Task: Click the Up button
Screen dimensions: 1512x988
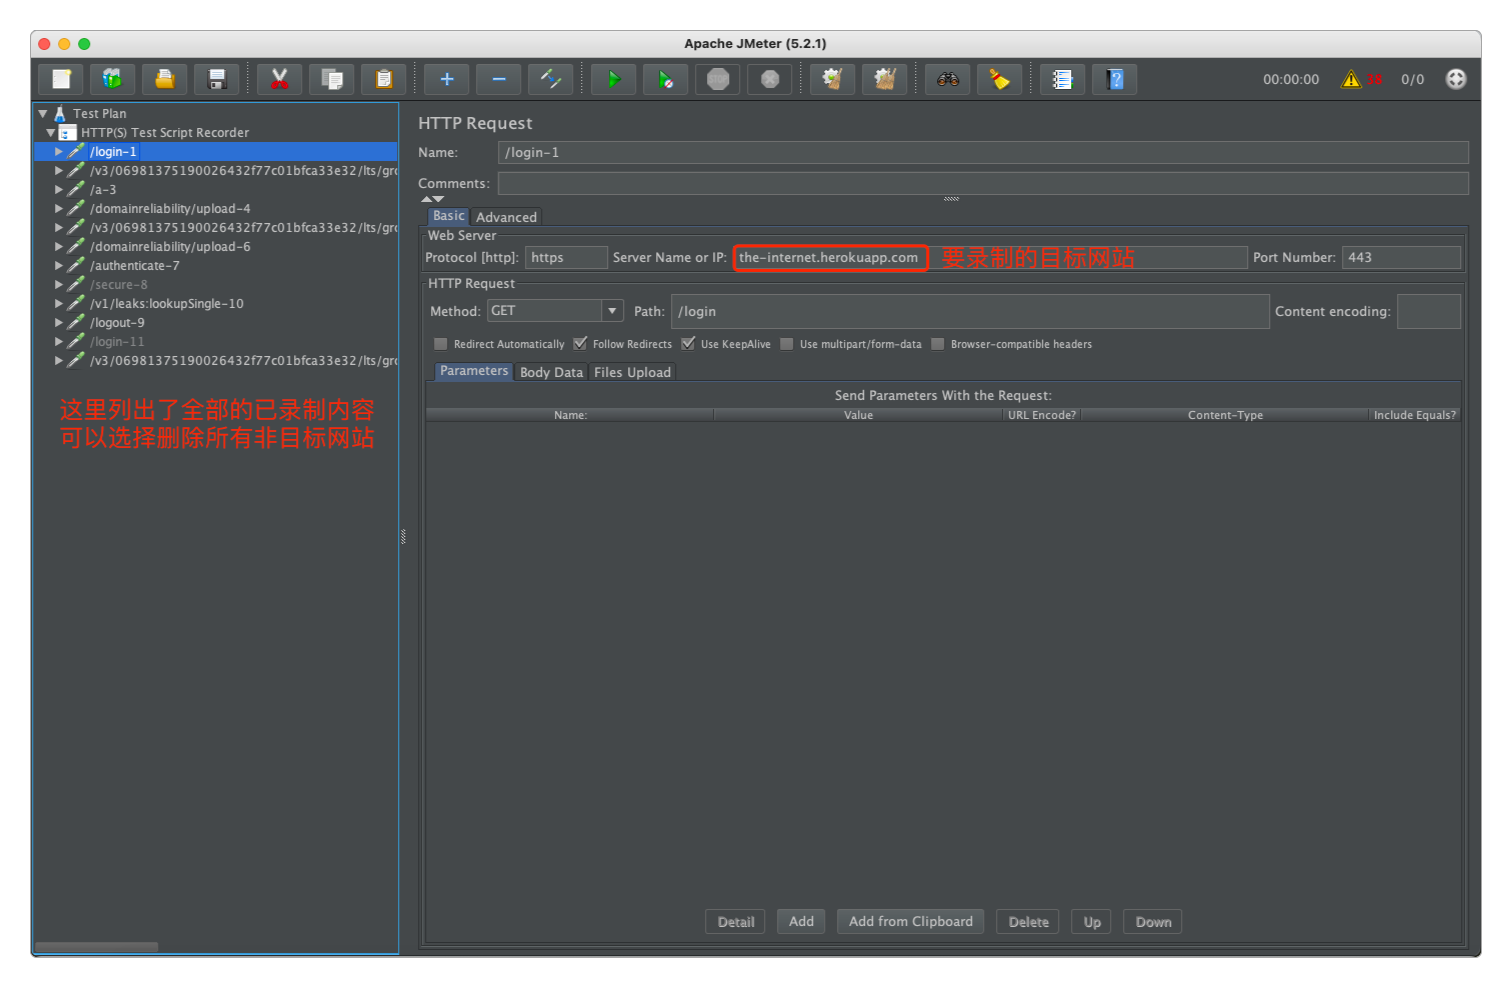Action: [1092, 922]
